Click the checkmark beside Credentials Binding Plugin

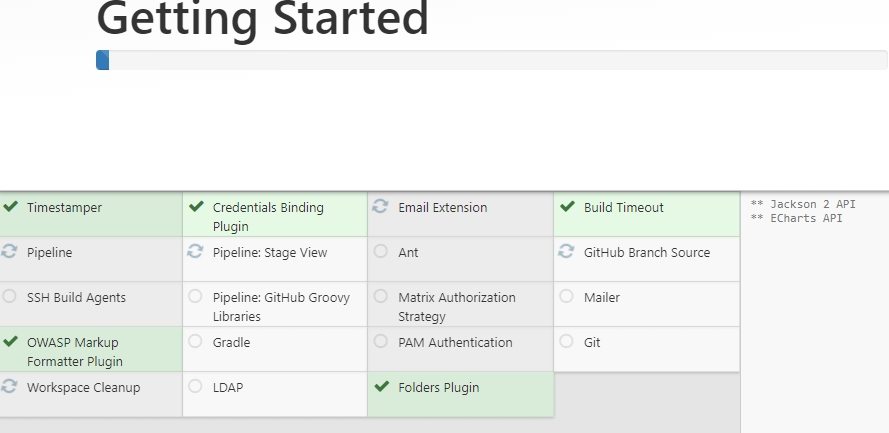pos(196,206)
